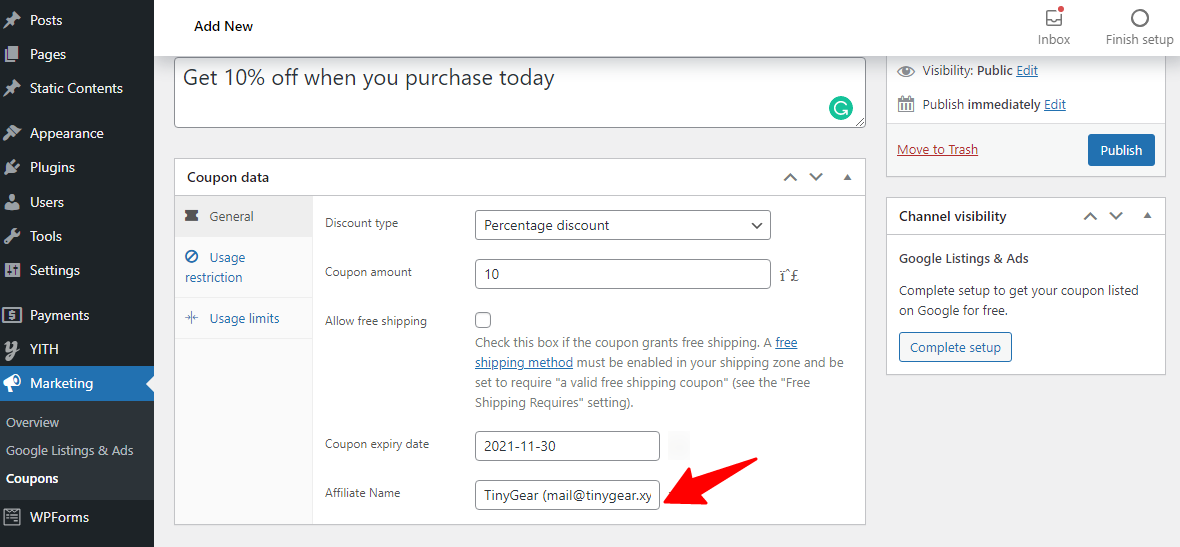Edit the Visibility setting link
This screenshot has height=547, width=1180.
(1027, 70)
